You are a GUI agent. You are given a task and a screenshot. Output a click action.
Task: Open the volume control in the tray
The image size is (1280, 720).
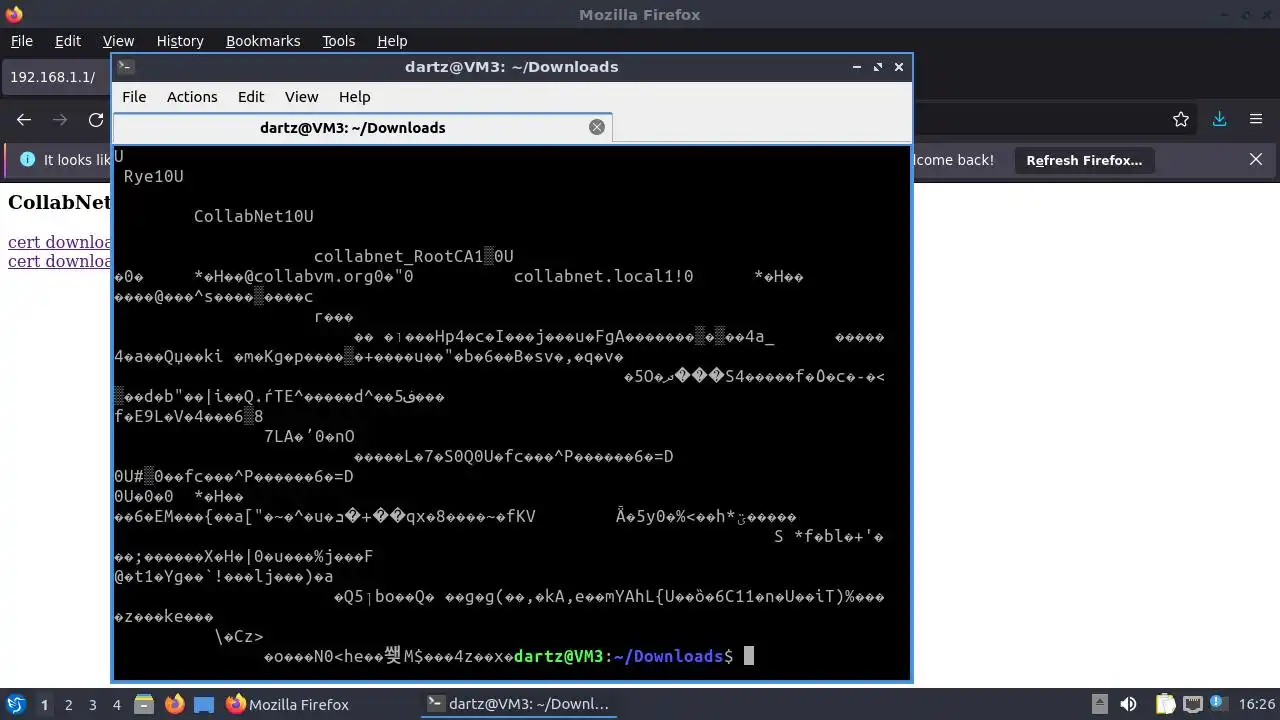pos(1129,704)
